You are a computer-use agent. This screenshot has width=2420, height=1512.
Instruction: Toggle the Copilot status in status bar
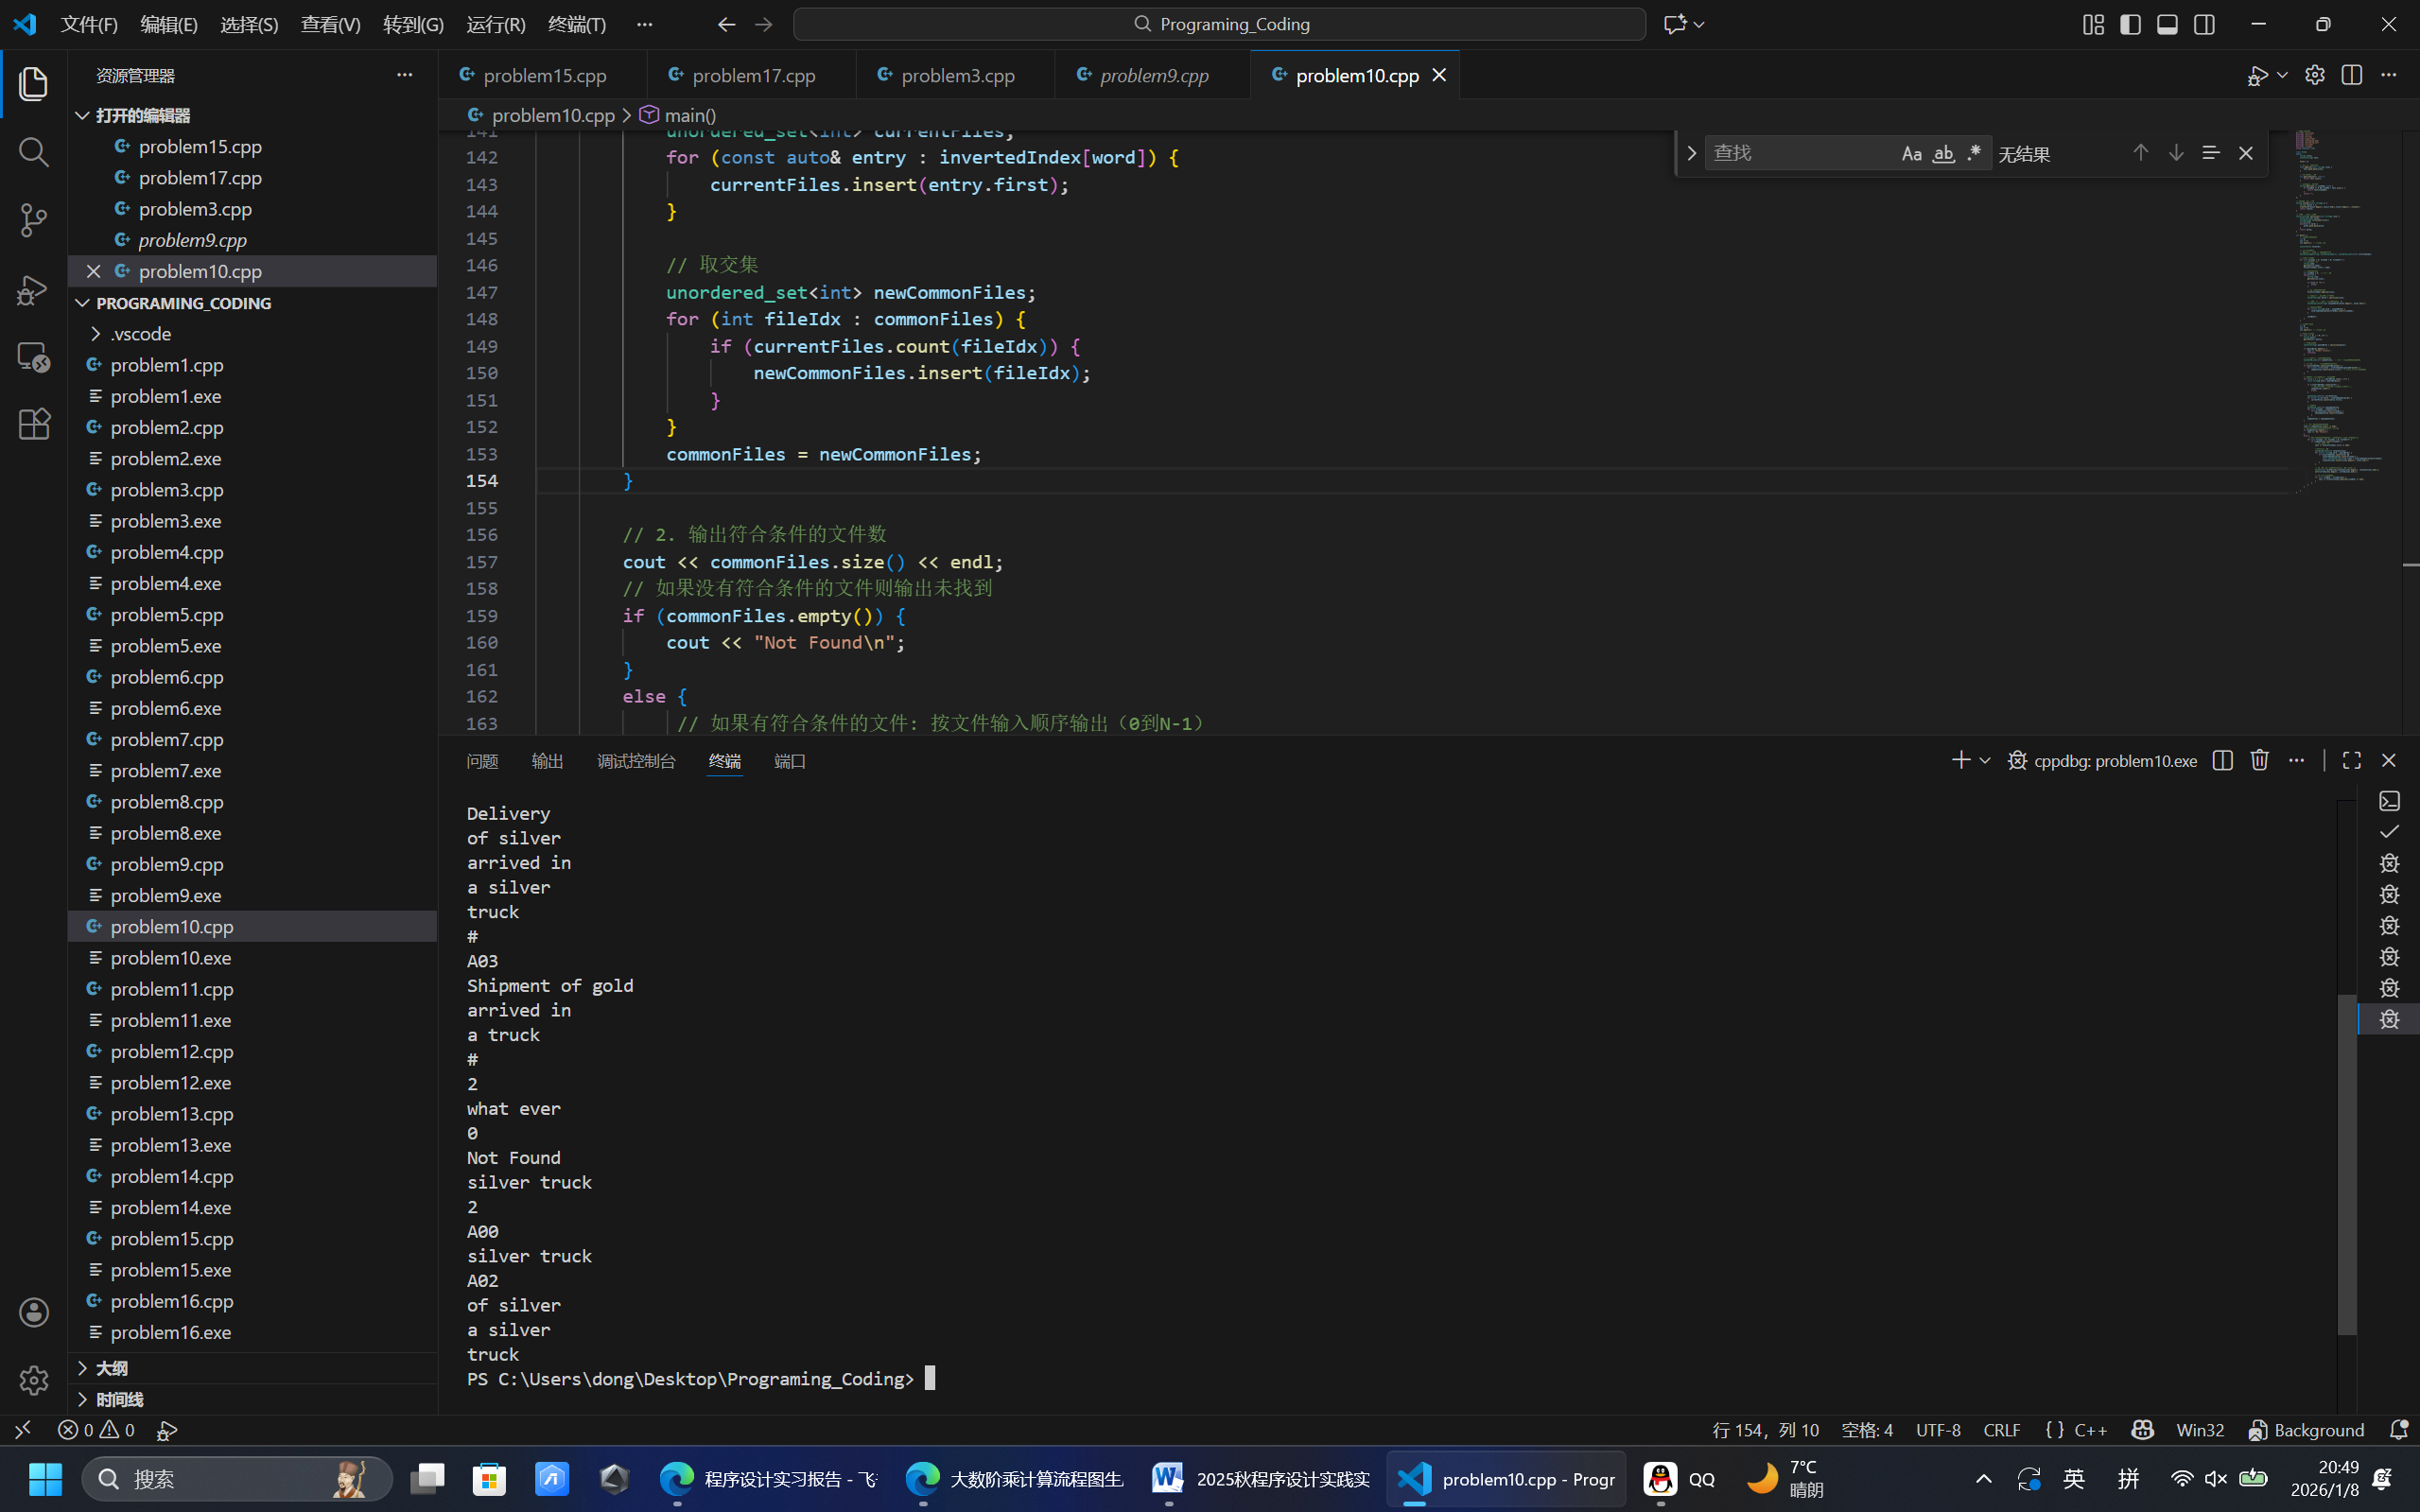coord(2142,1430)
